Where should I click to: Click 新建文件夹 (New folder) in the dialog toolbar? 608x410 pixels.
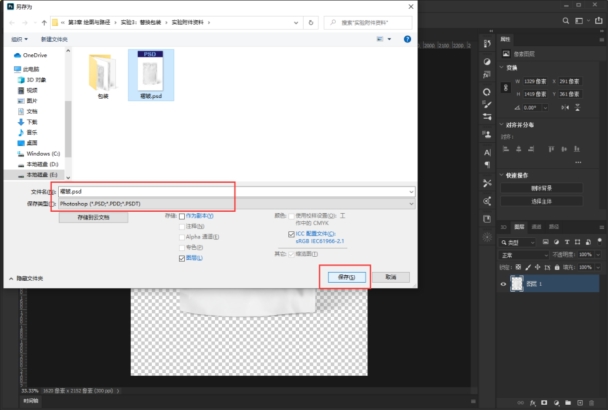[54, 39]
